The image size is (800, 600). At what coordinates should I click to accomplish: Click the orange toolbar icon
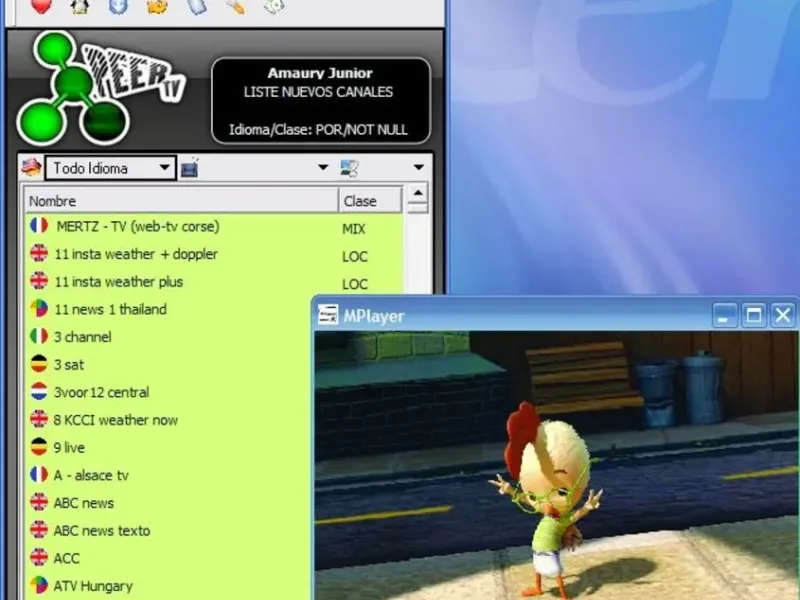(157, 6)
